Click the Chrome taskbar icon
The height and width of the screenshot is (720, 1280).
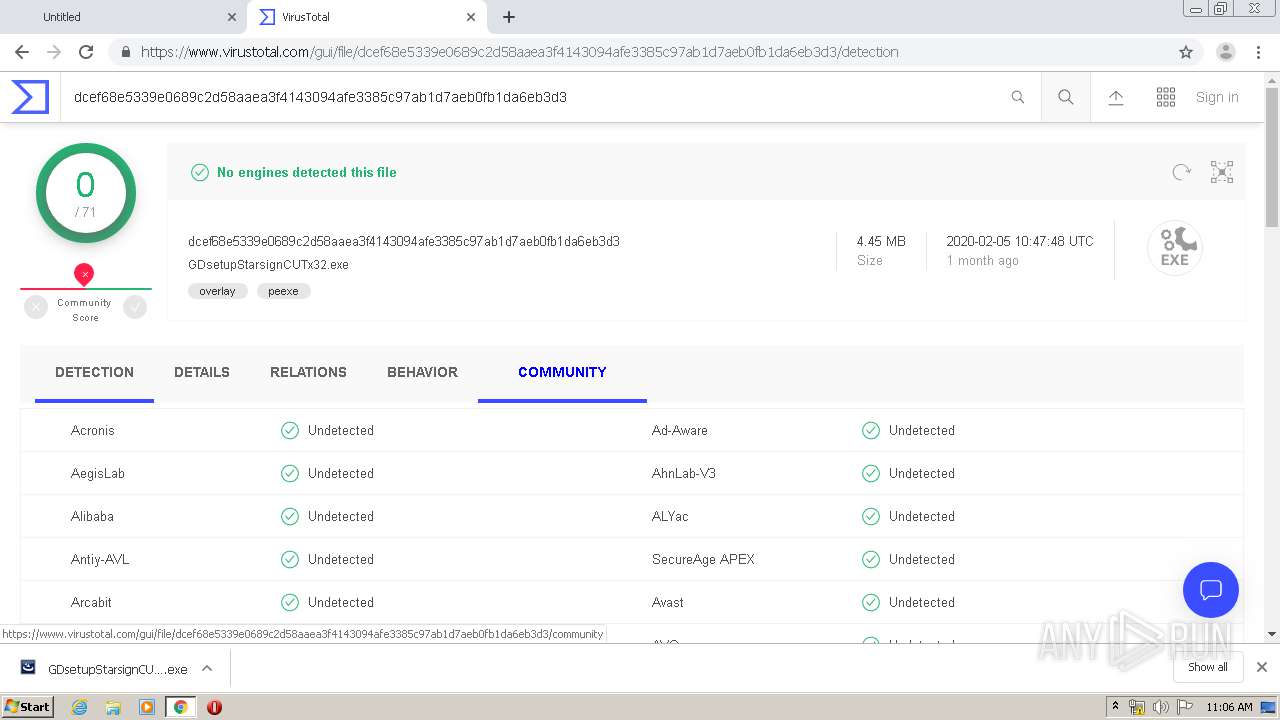[180, 706]
